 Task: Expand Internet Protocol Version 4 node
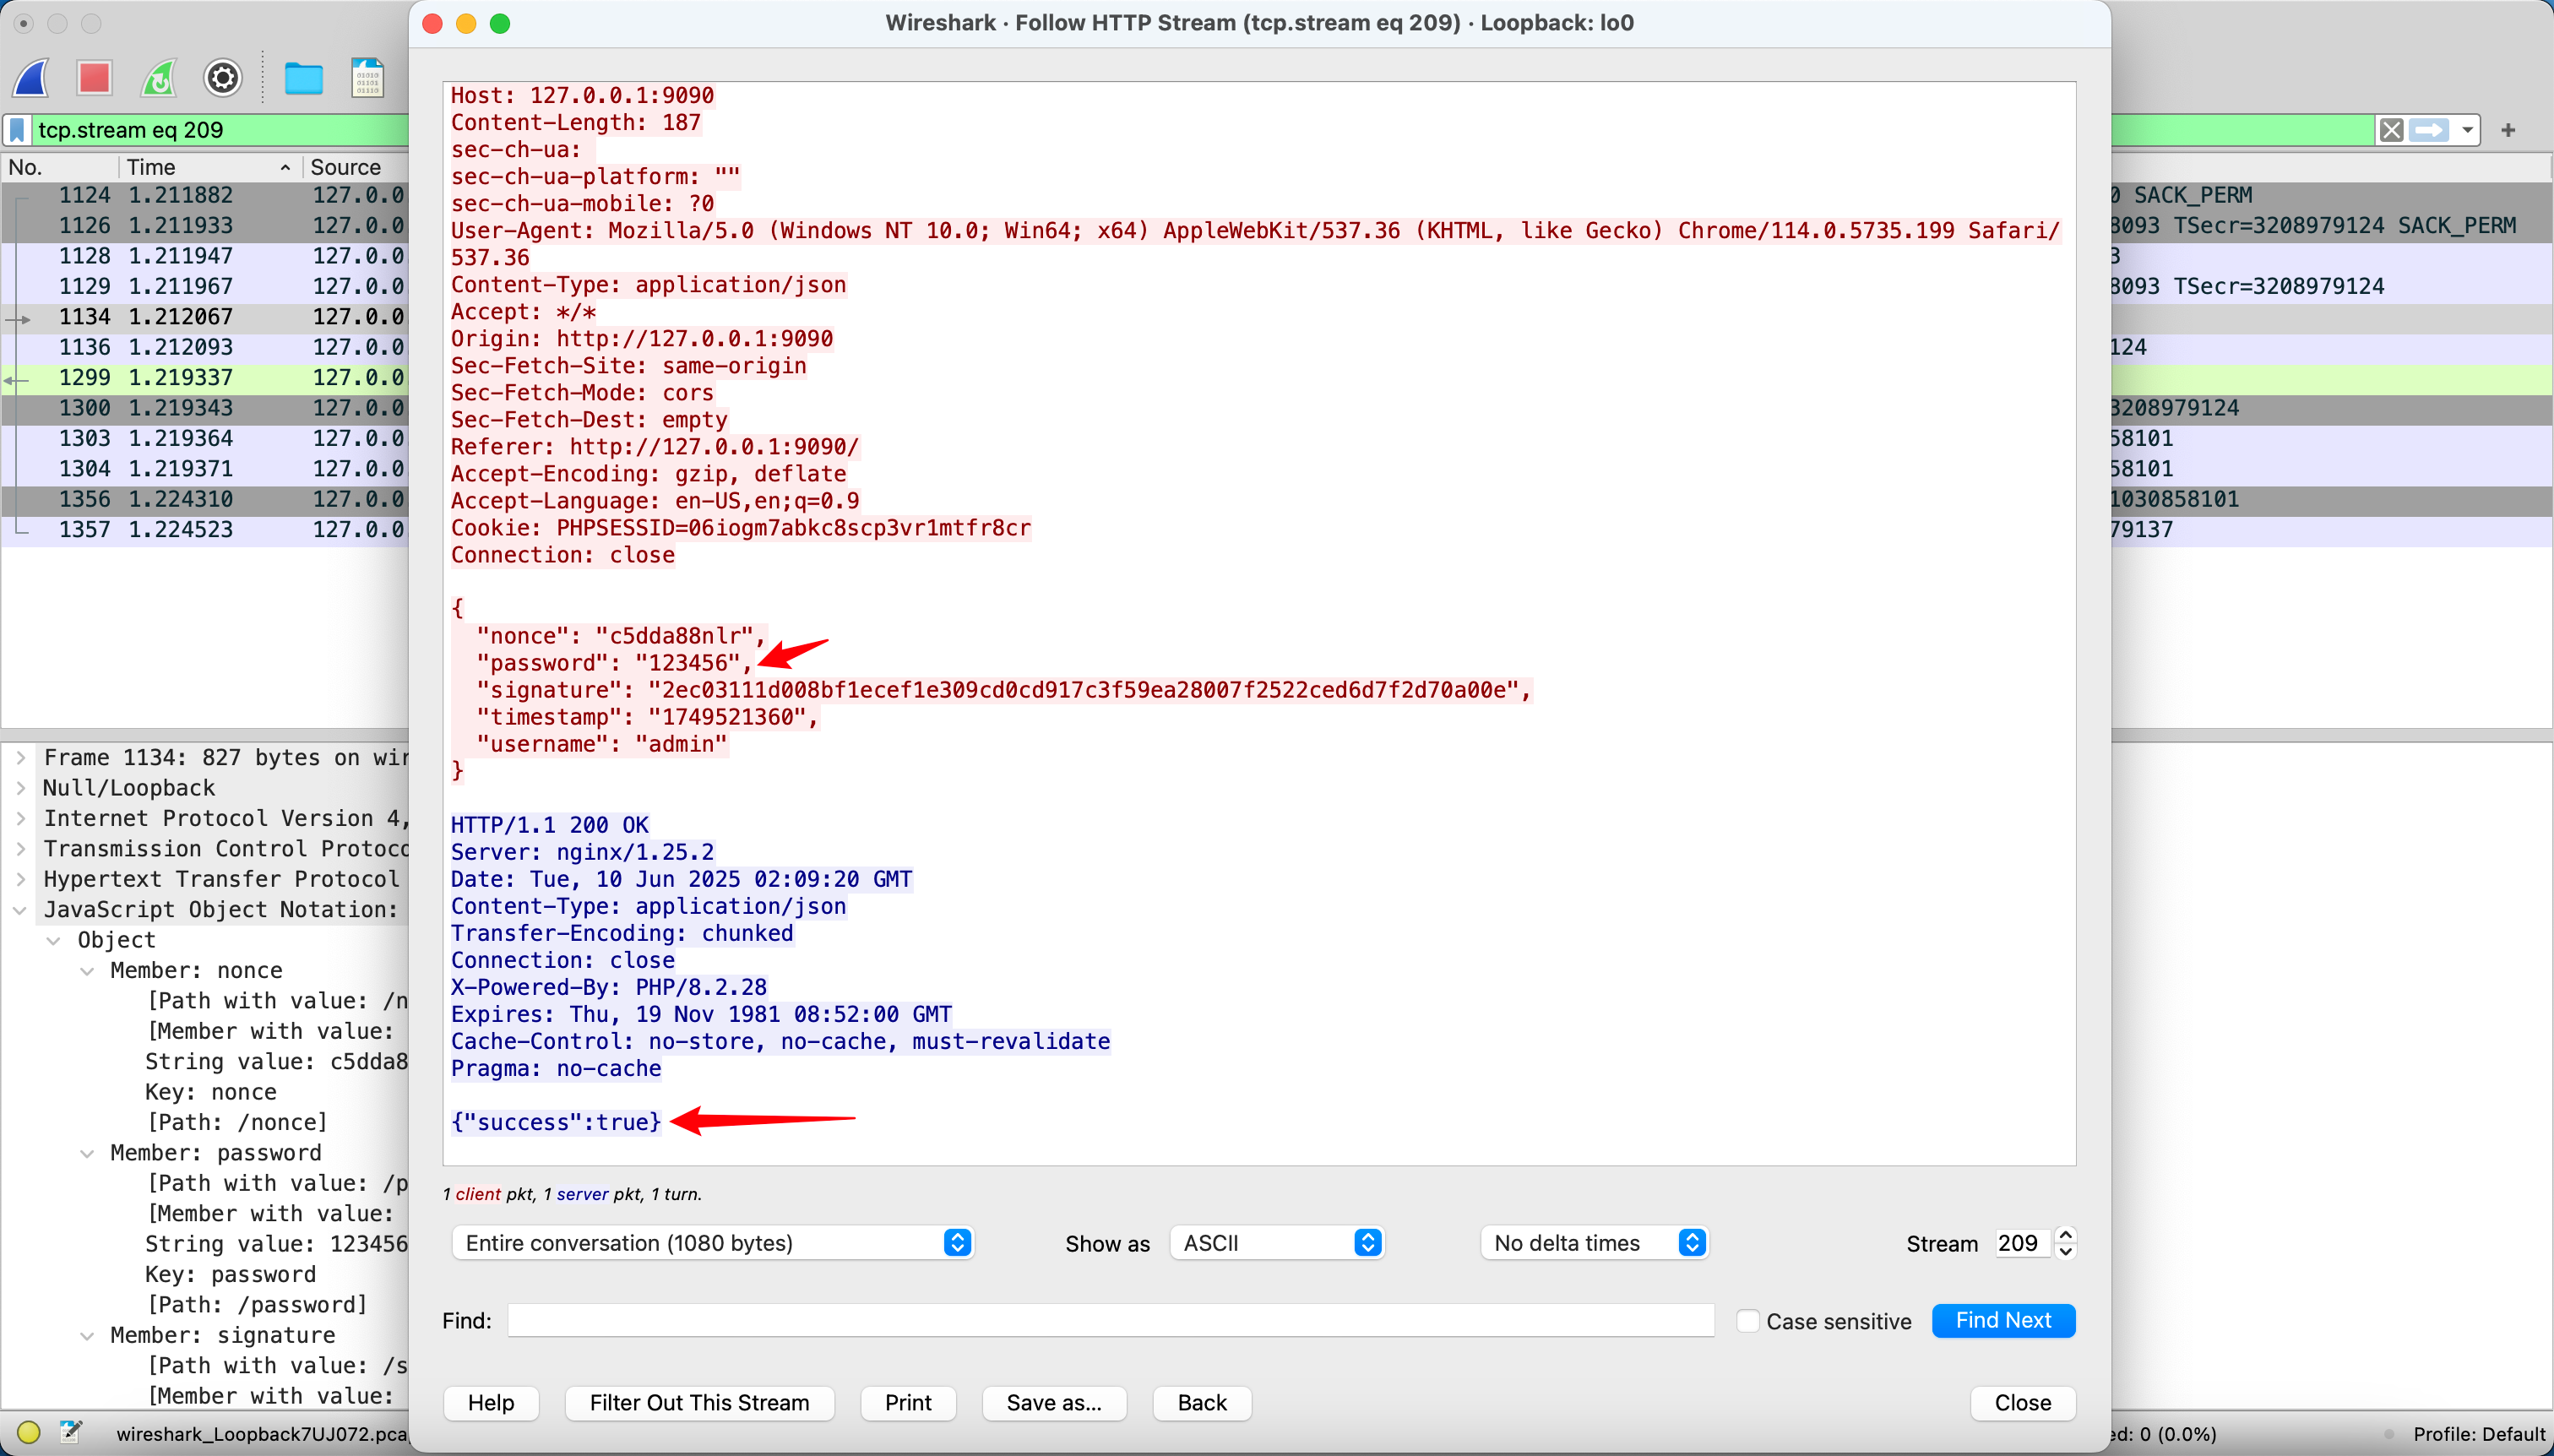tap(20, 819)
